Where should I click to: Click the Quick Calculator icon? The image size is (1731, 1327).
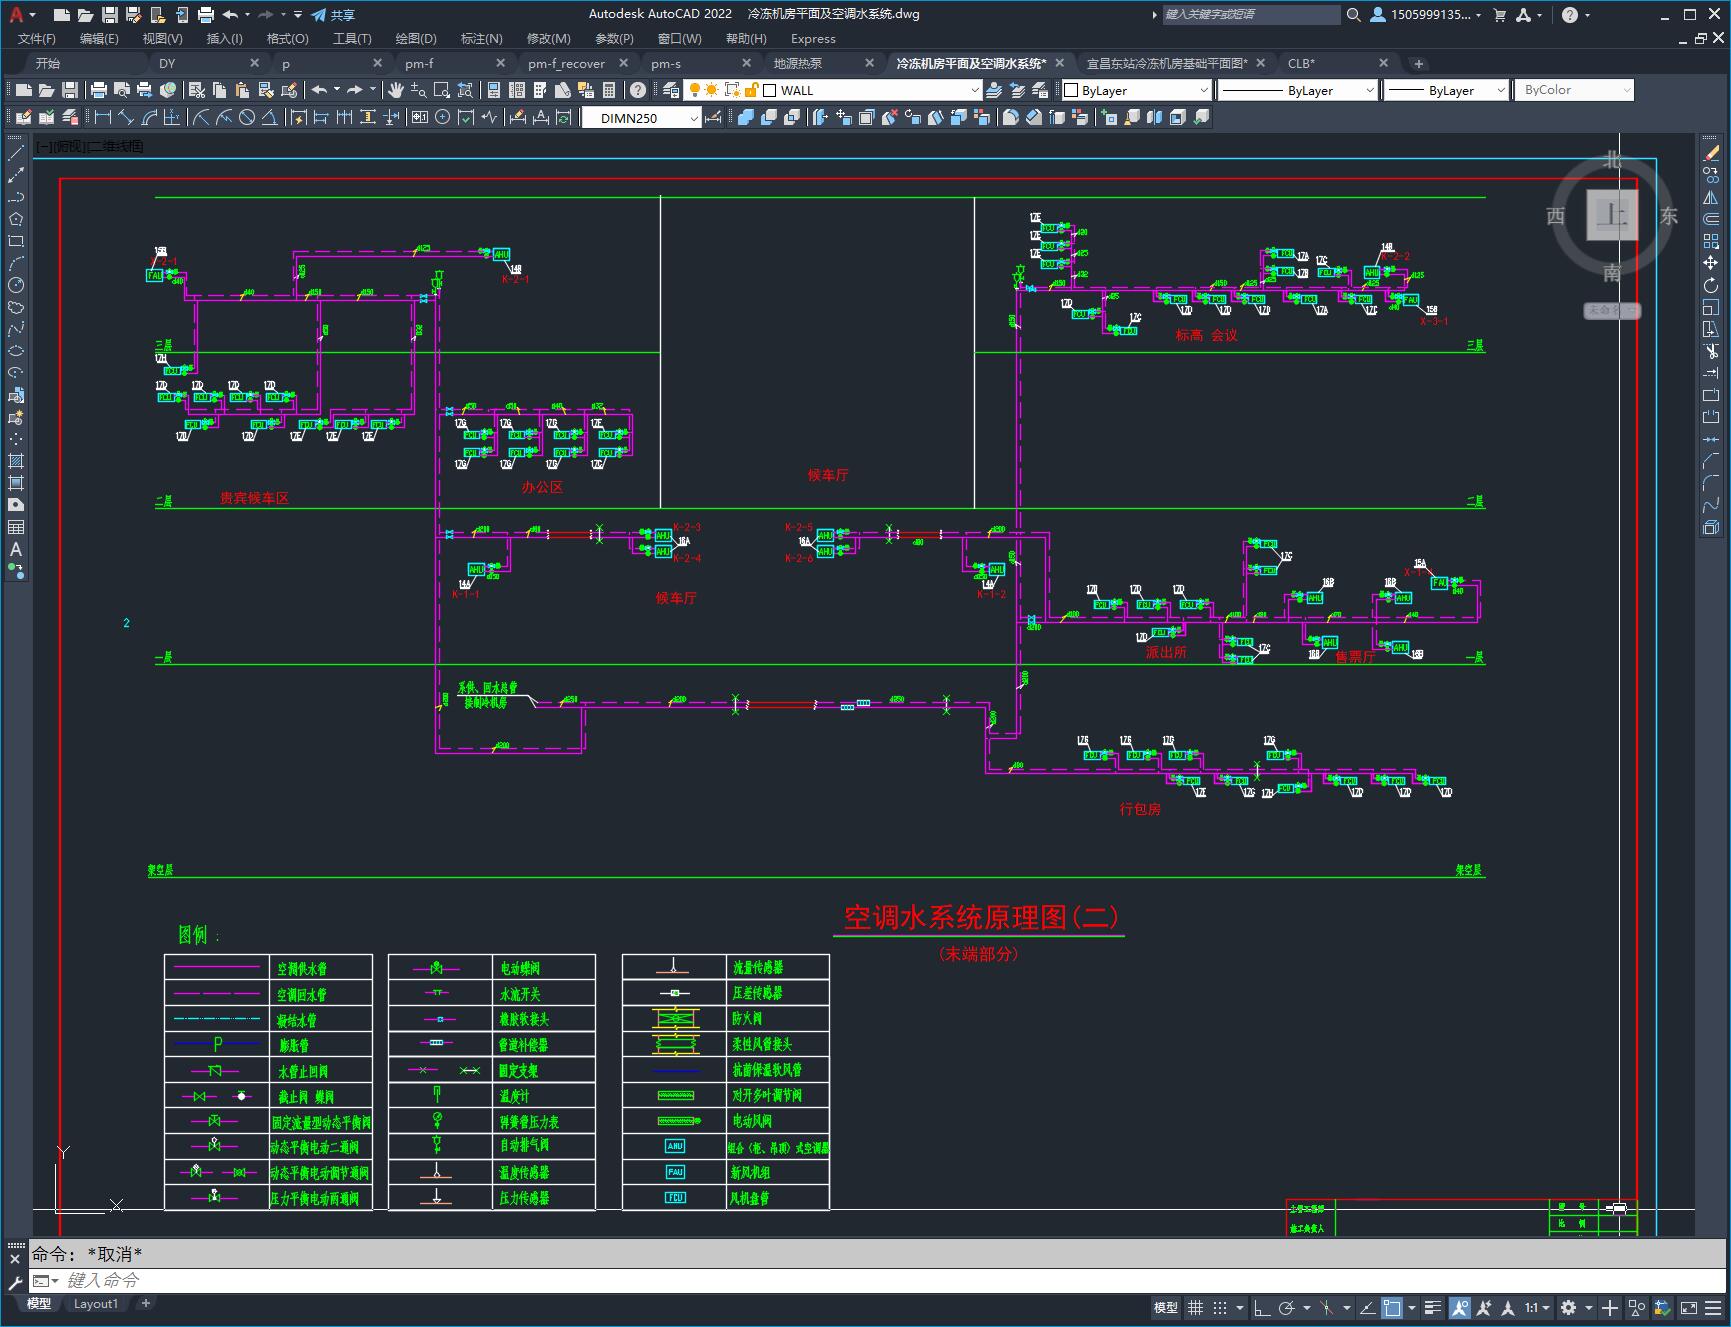point(609,90)
